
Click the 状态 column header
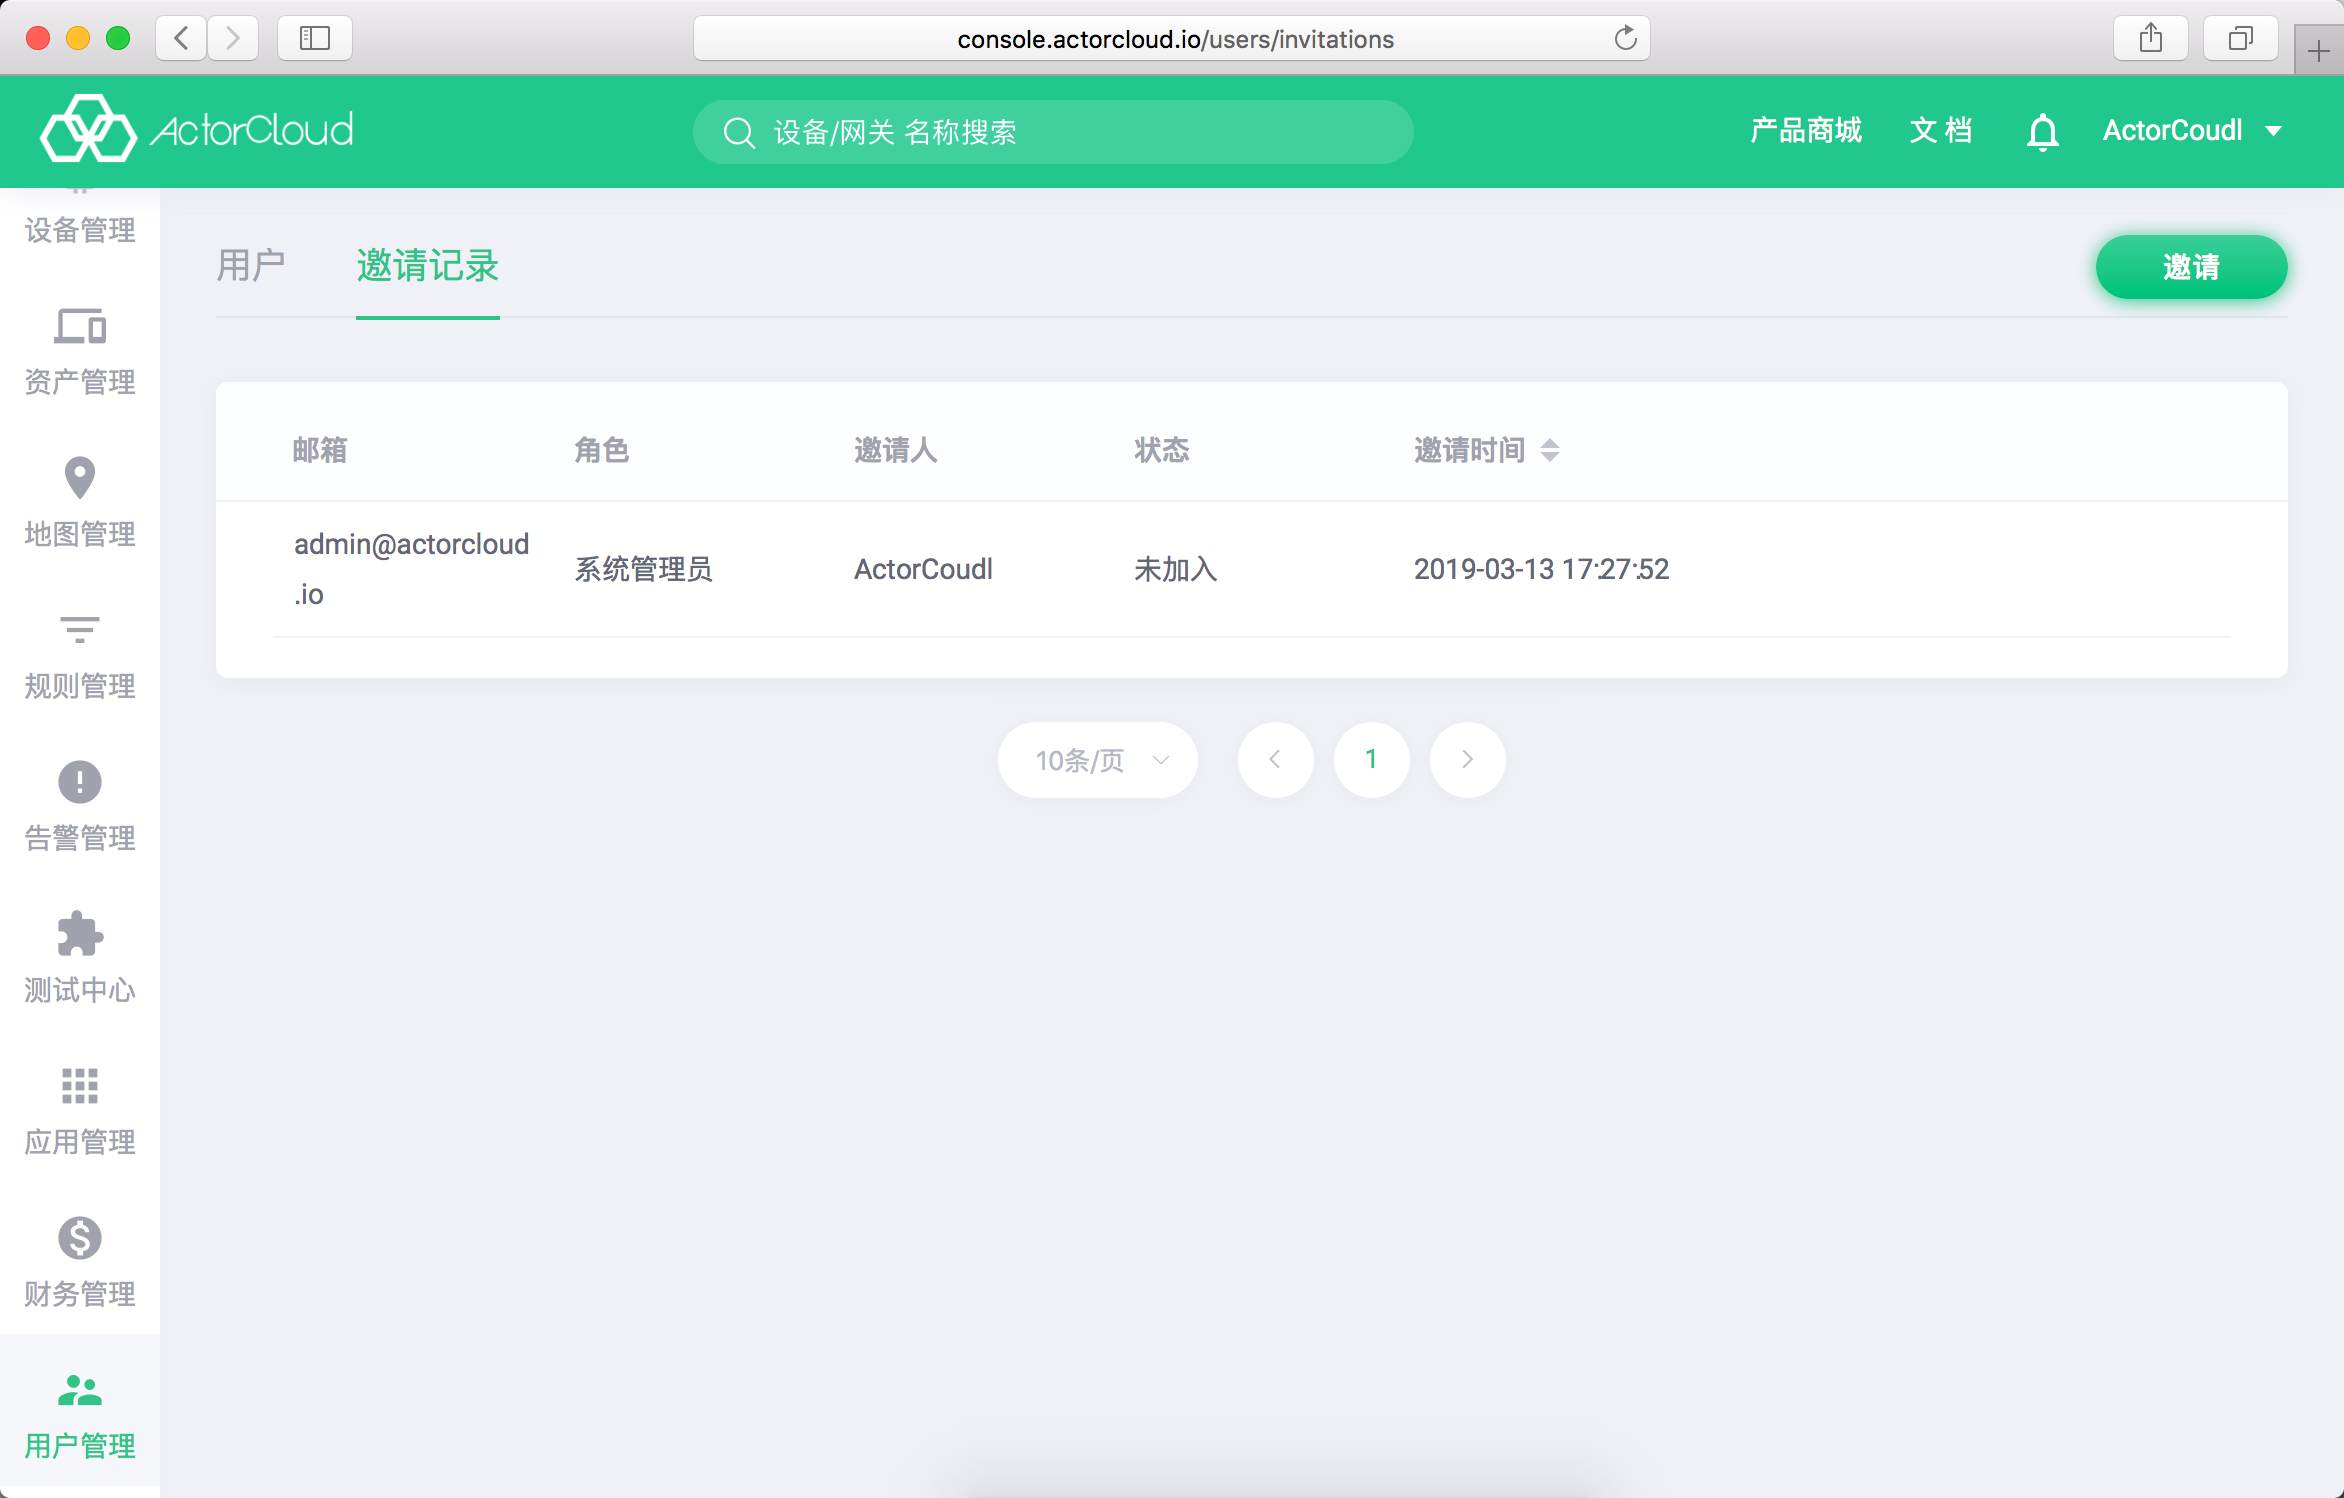tap(1161, 450)
